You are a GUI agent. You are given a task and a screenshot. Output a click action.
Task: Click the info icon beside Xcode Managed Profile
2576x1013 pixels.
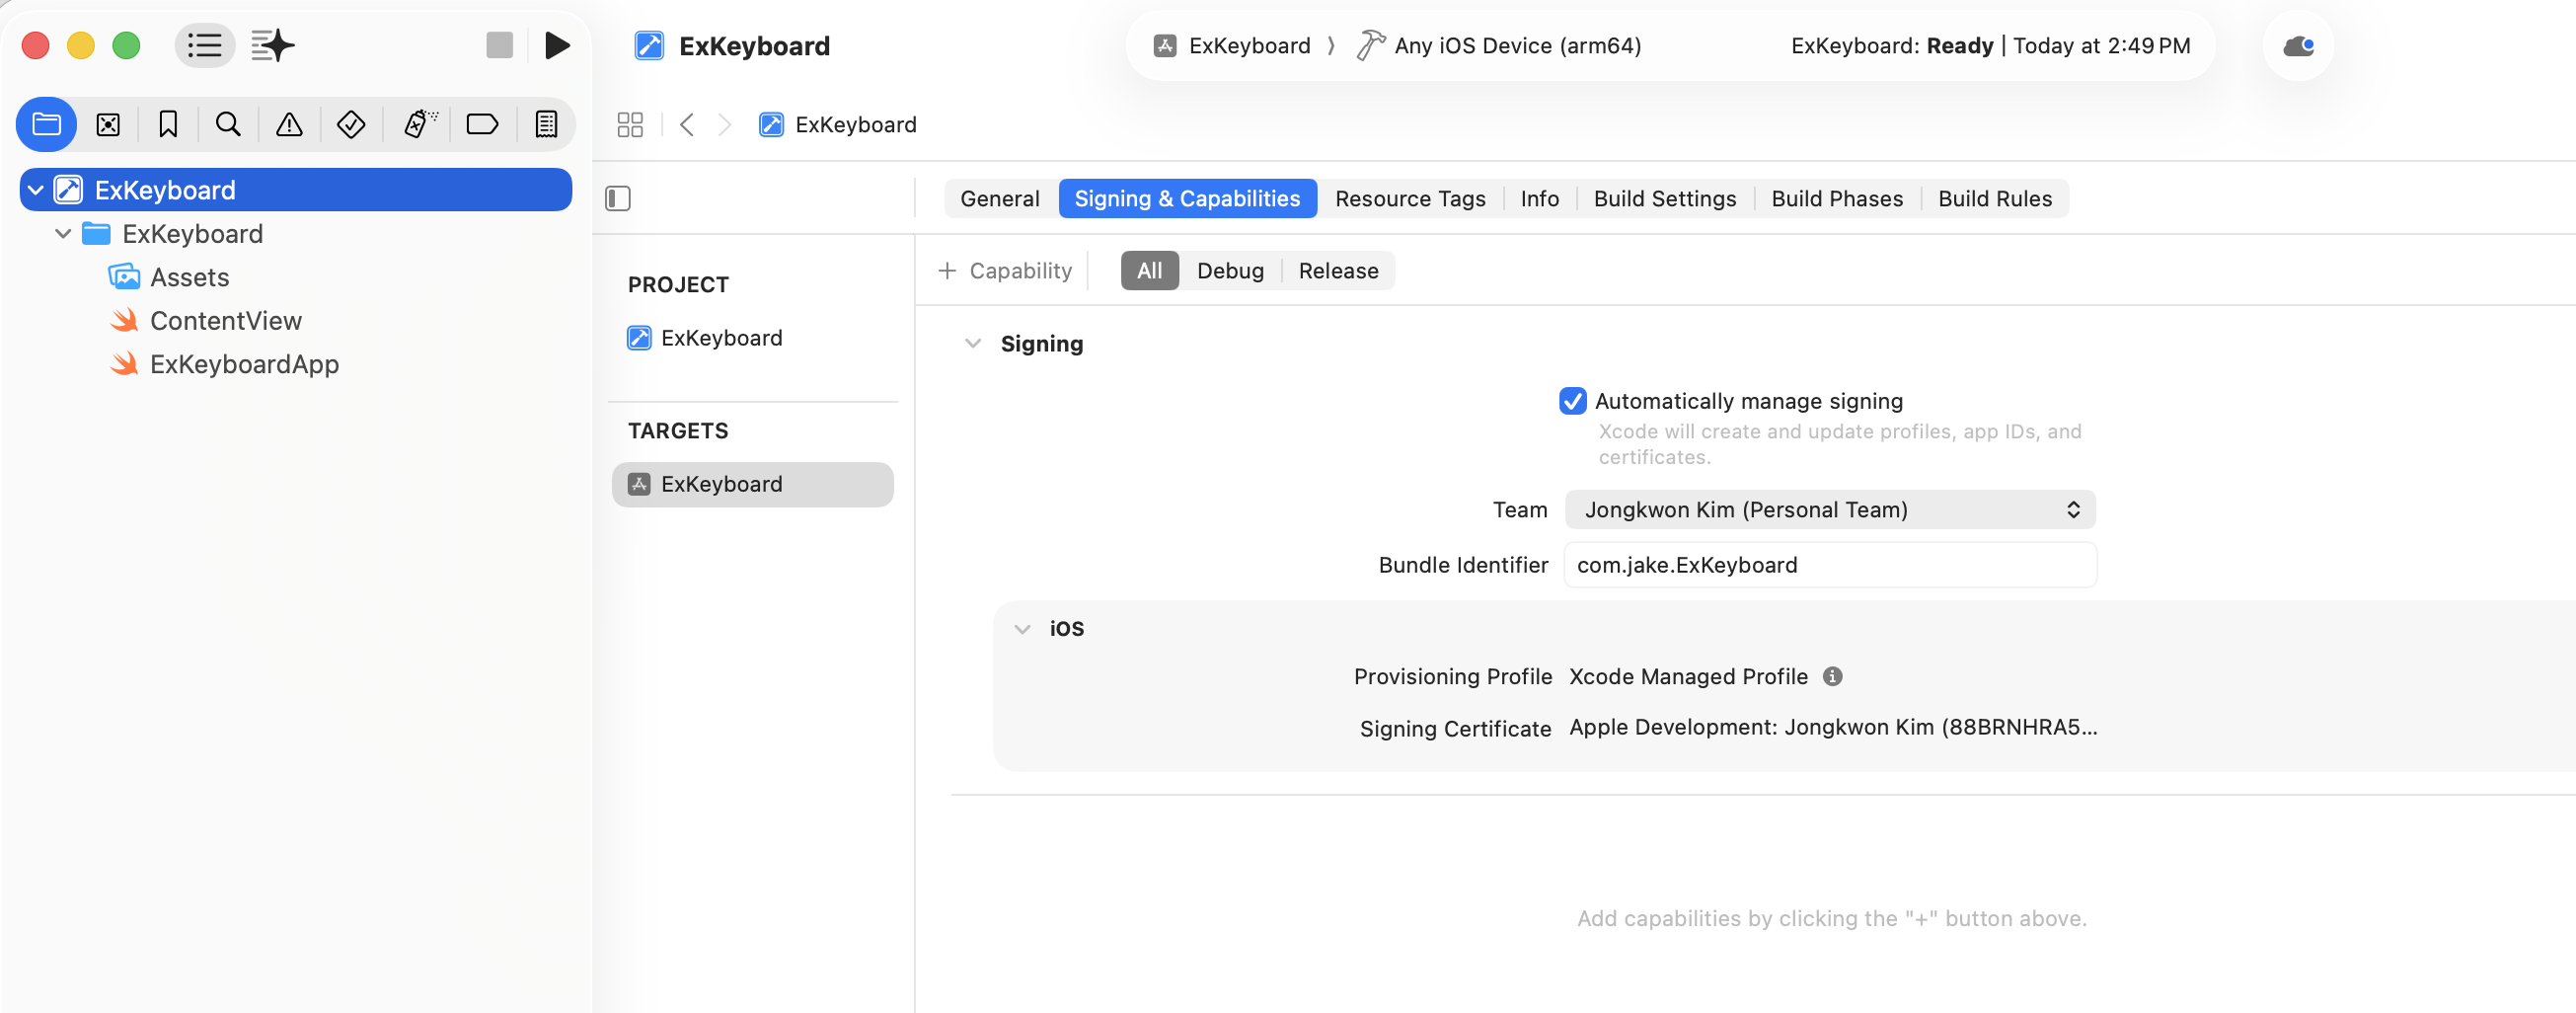(x=1832, y=676)
